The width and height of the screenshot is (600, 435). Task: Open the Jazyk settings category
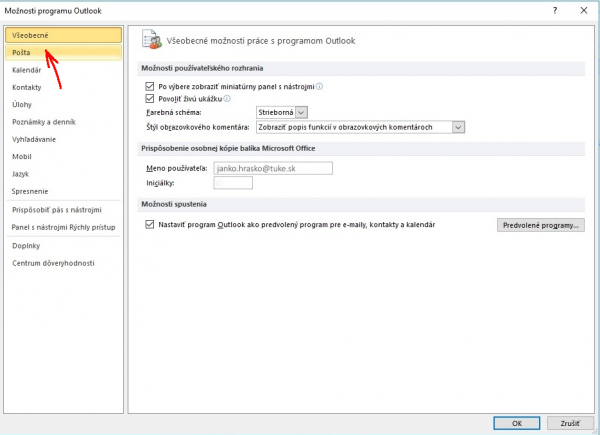[x=64, y=174]
